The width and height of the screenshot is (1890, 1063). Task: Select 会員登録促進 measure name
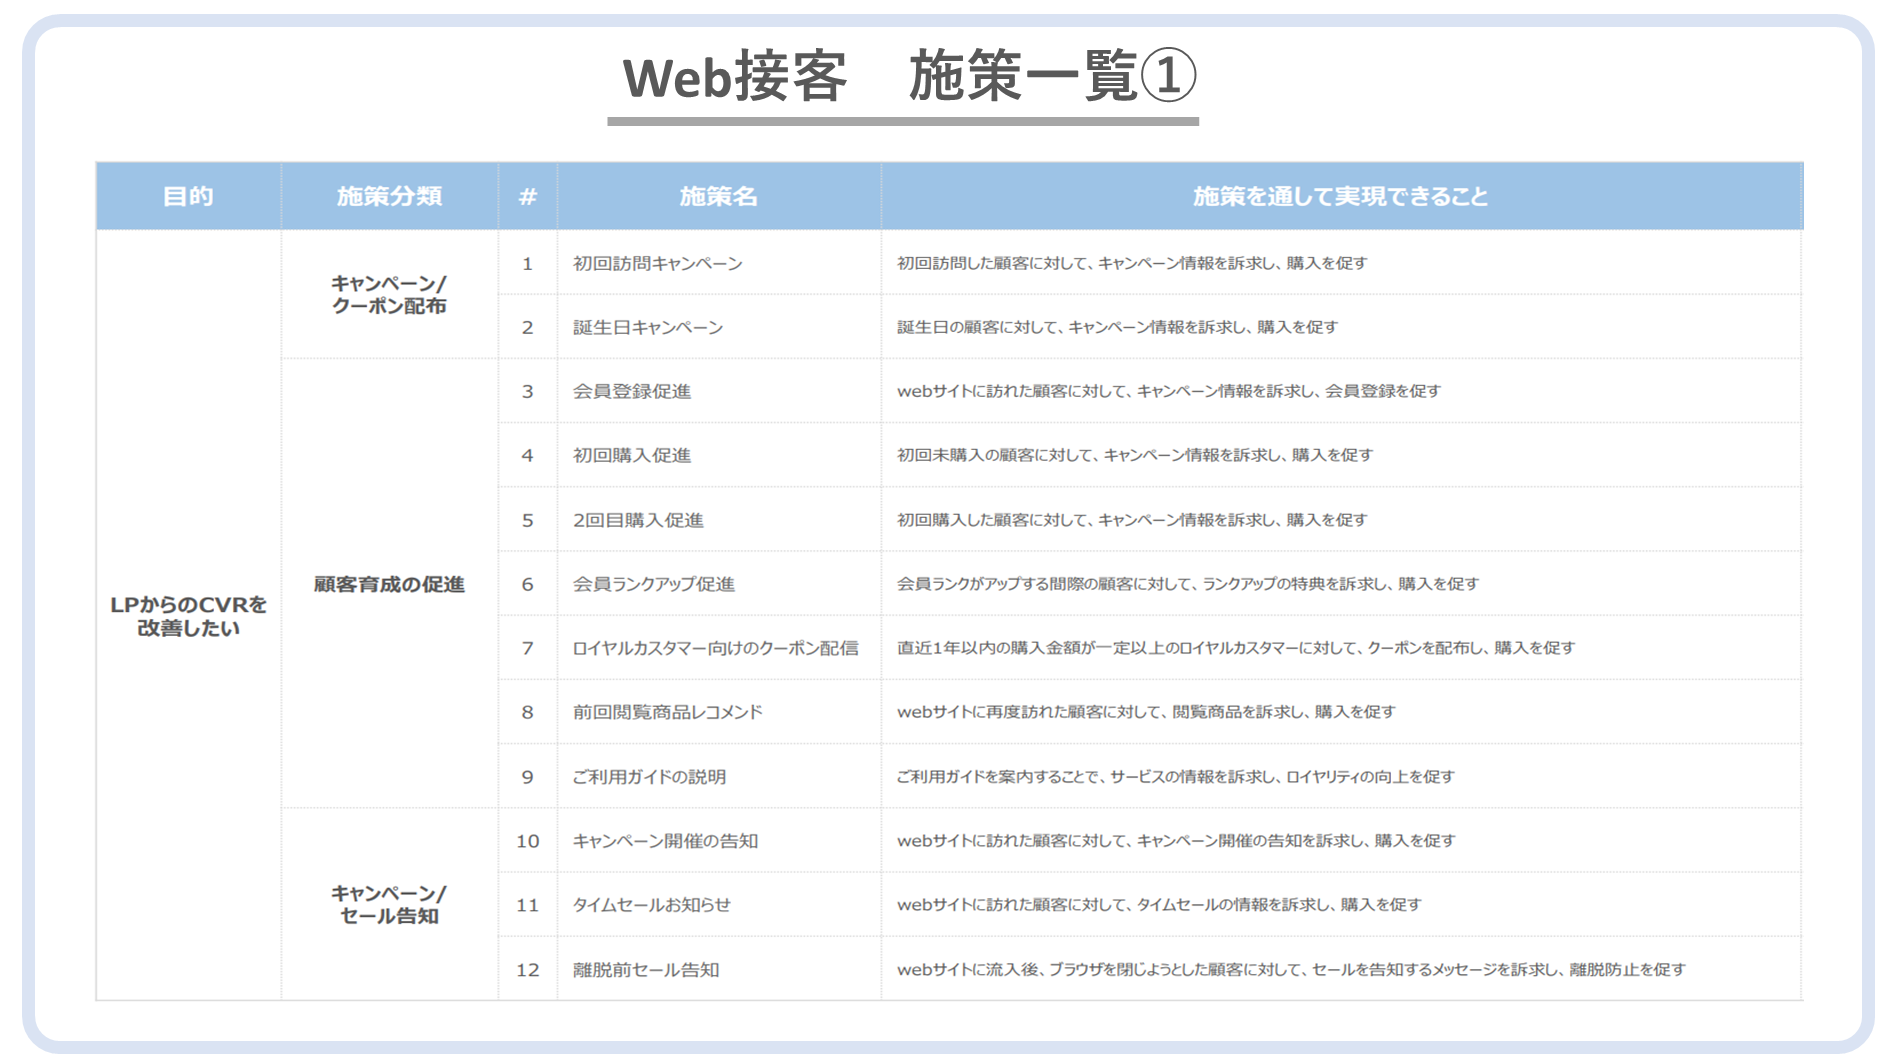click(632, 391)
